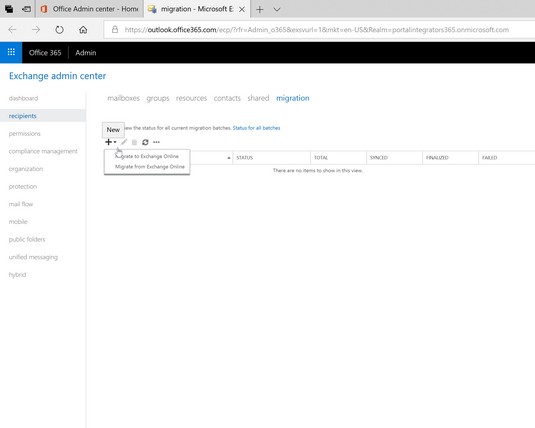The width and height of the screenshot is (535, 428).
Task: Select the migration tab
Action: point(293,98)
